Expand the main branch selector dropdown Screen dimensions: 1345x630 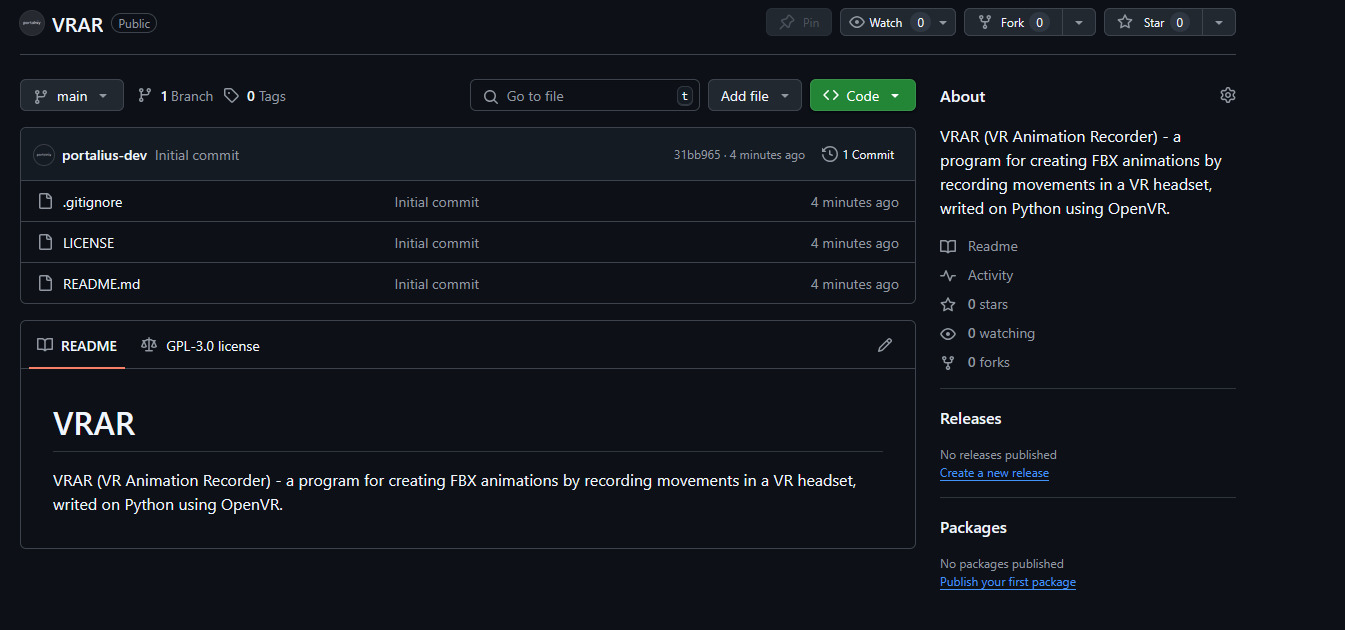point(72,96)
